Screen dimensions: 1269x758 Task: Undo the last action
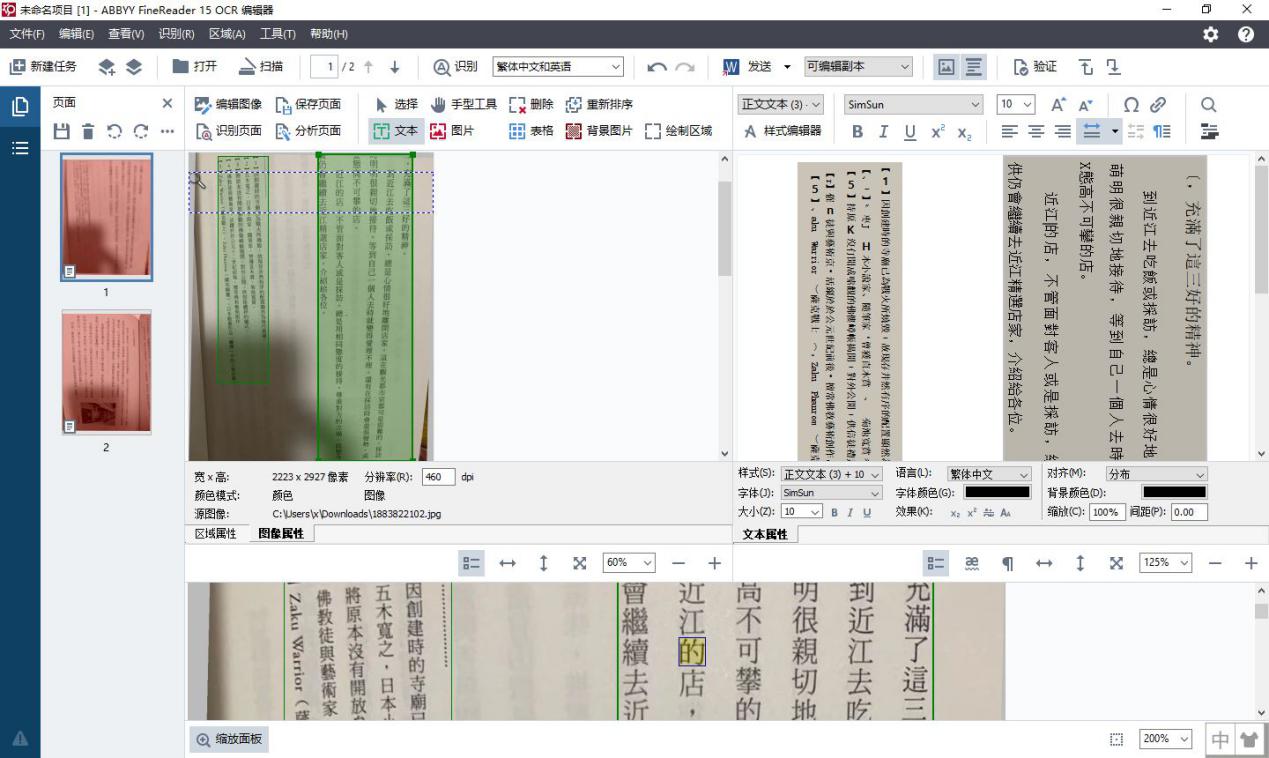point(657,67)
